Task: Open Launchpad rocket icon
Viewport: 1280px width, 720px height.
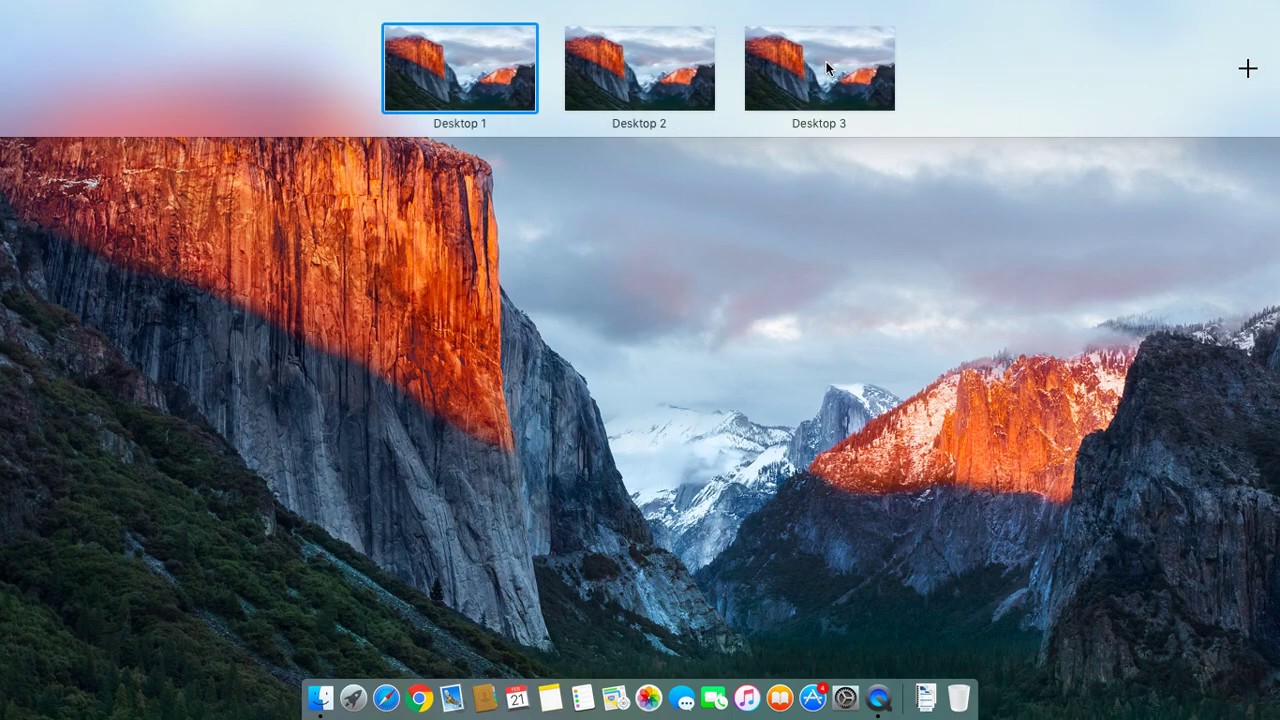Action: tap(353, 698)
